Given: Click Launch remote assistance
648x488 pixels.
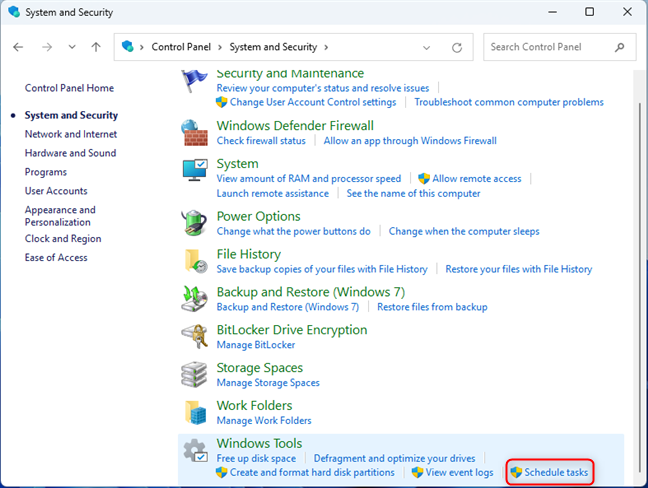Looking at the screenshot, I should 273,193.
